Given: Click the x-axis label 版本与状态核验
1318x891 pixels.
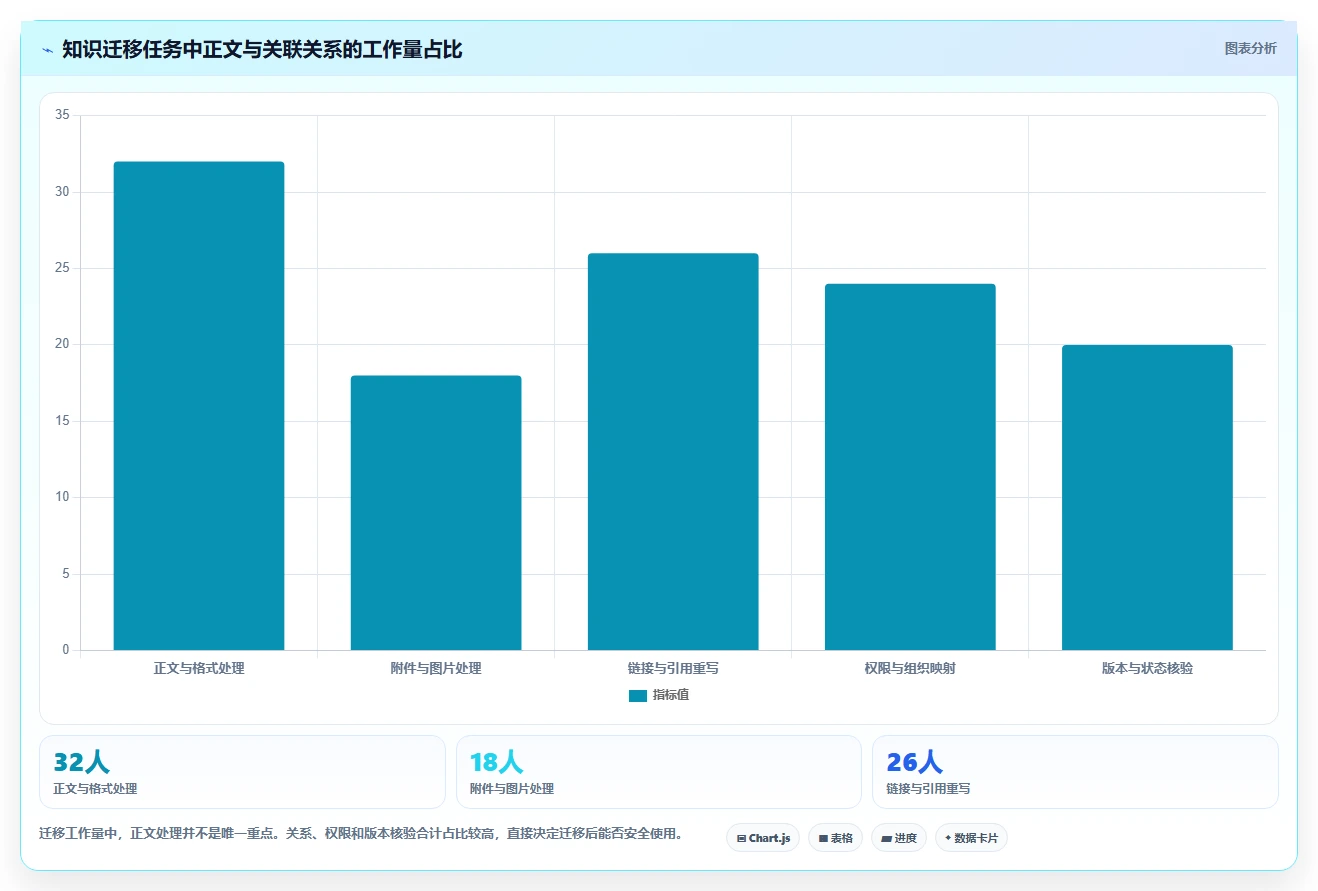Looking at the screenshot, I should [x=1147, y=668].
